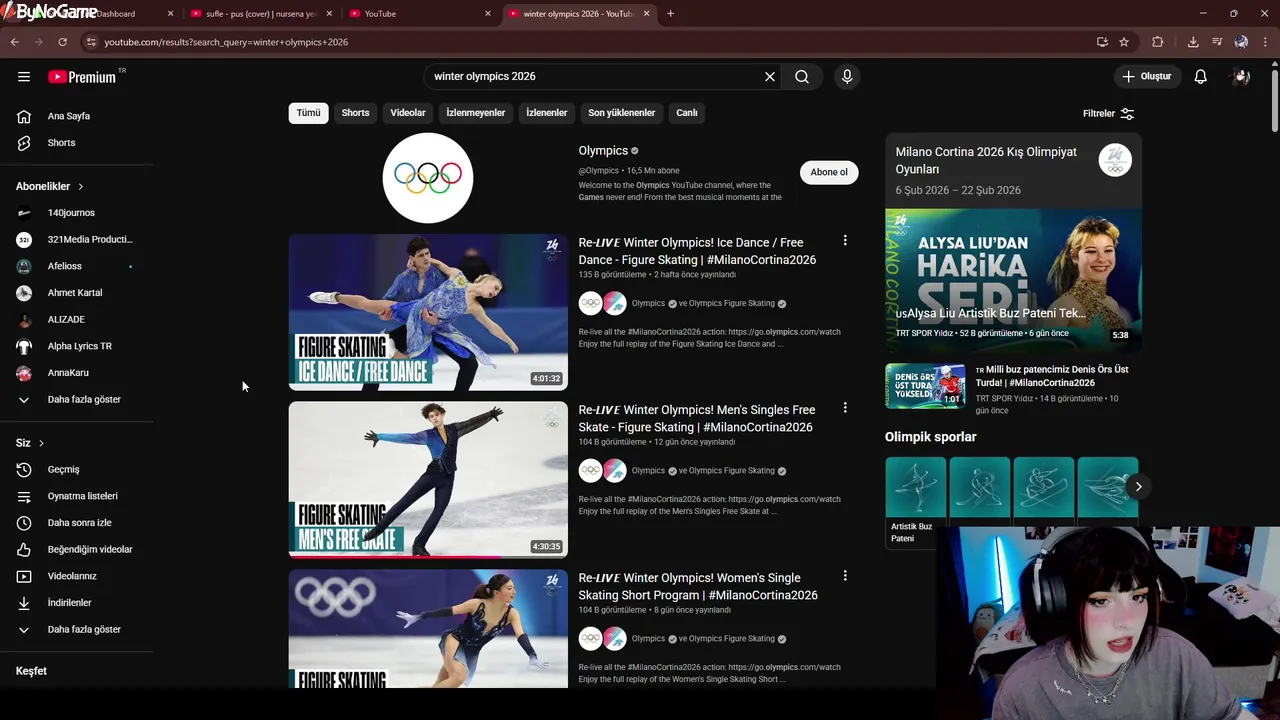
Task: Subscribe with the Abone ol button
Action: click(829, 172)
